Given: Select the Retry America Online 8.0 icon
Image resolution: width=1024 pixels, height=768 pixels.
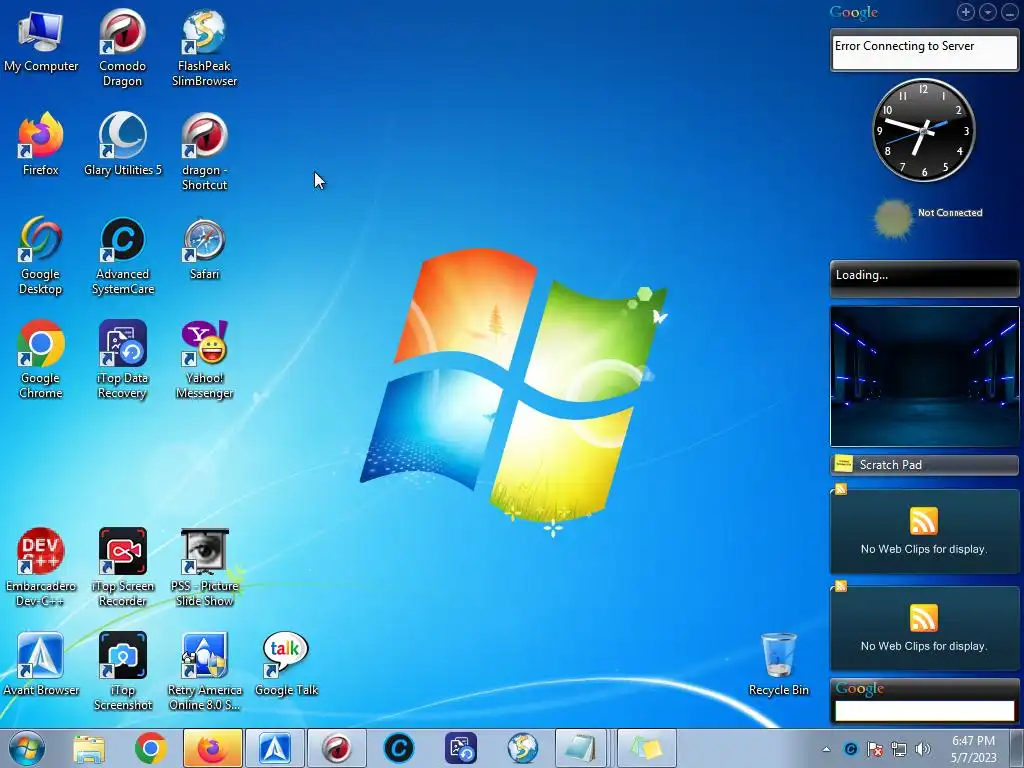Looking at the screenshot, I should coord(204,671).
